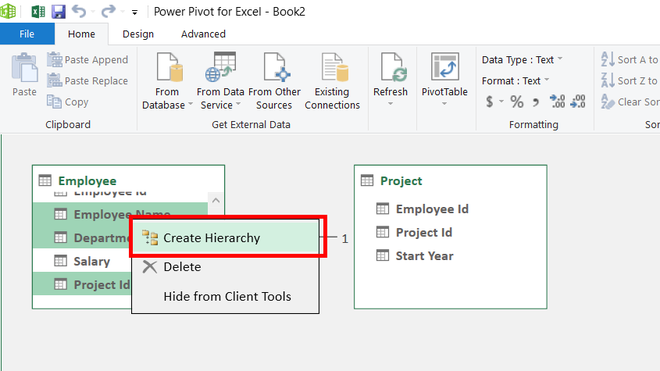The width and height of the screenshot is (660, 371).
Task: Switch to the Design tab
Action: point(138,34)
